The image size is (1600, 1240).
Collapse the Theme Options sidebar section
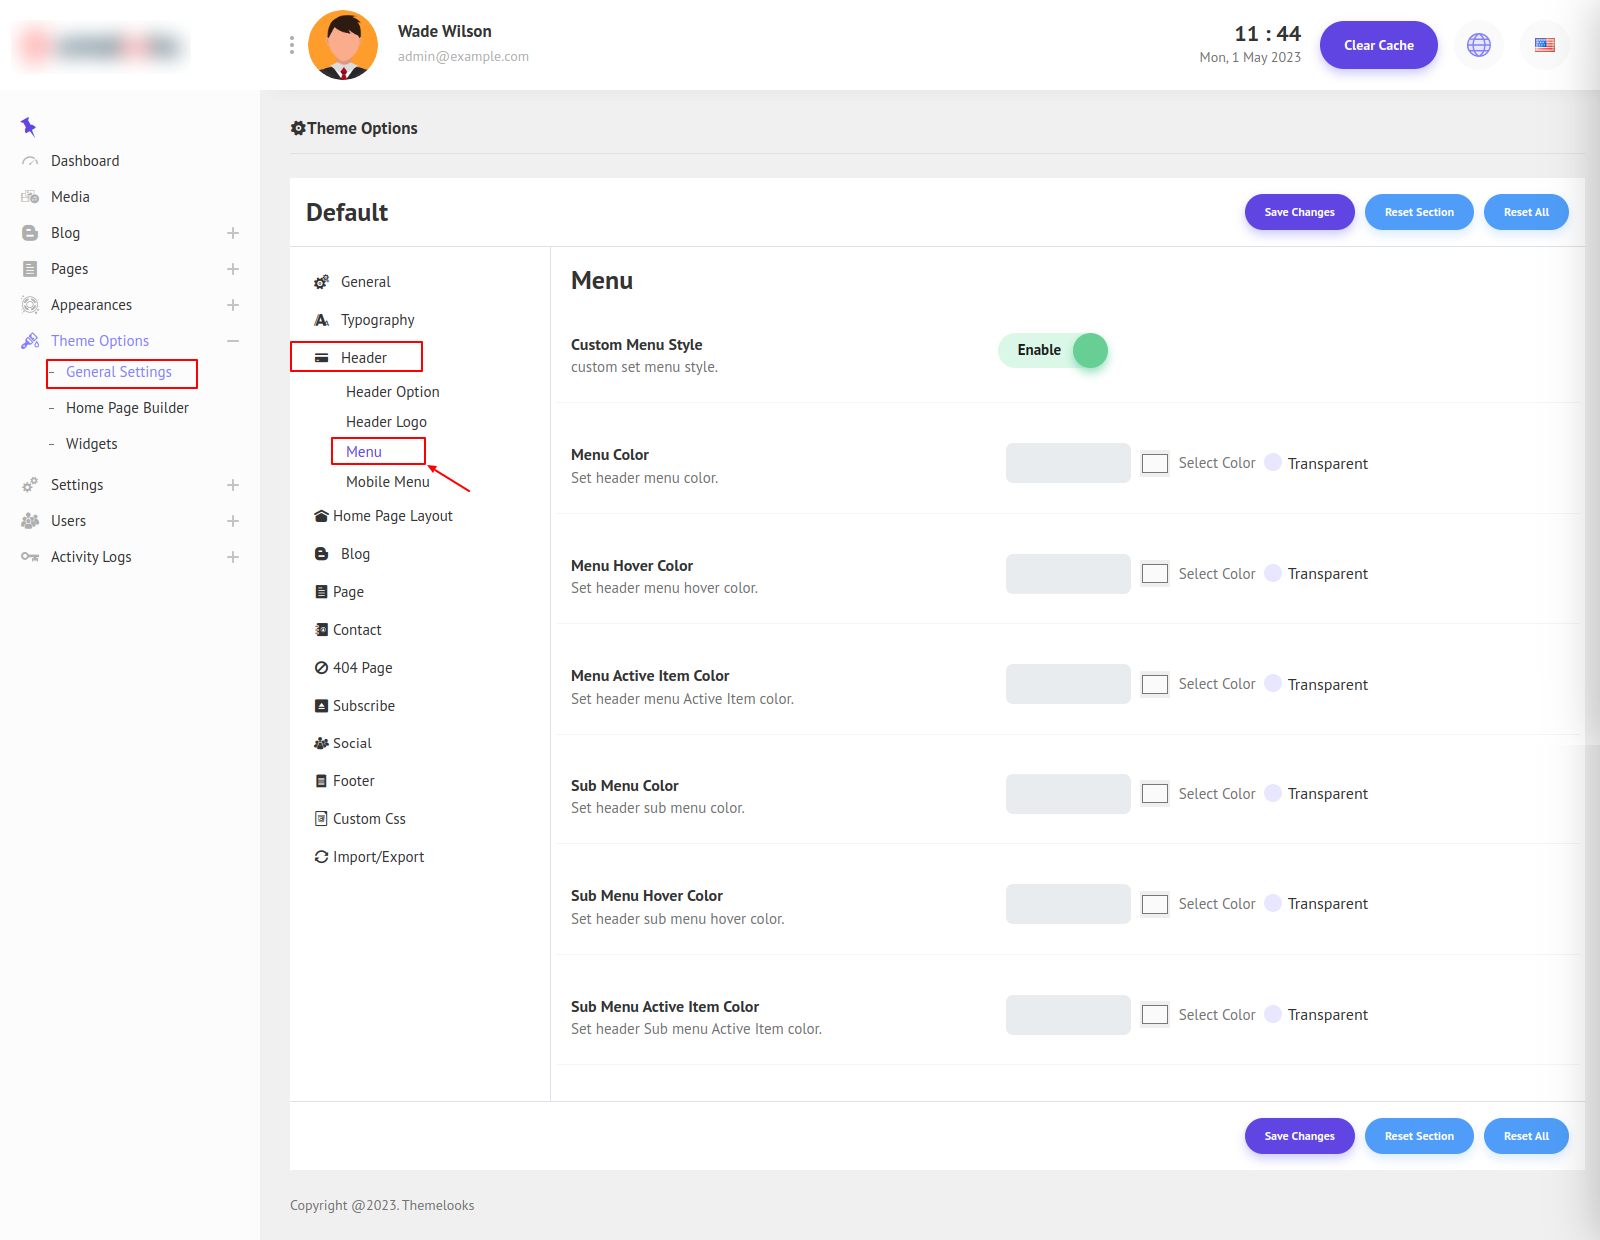click(233, 341)
